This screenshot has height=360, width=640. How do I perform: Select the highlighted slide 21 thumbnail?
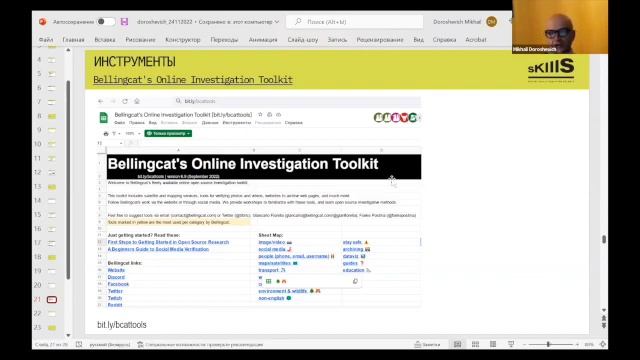point(52,300)
